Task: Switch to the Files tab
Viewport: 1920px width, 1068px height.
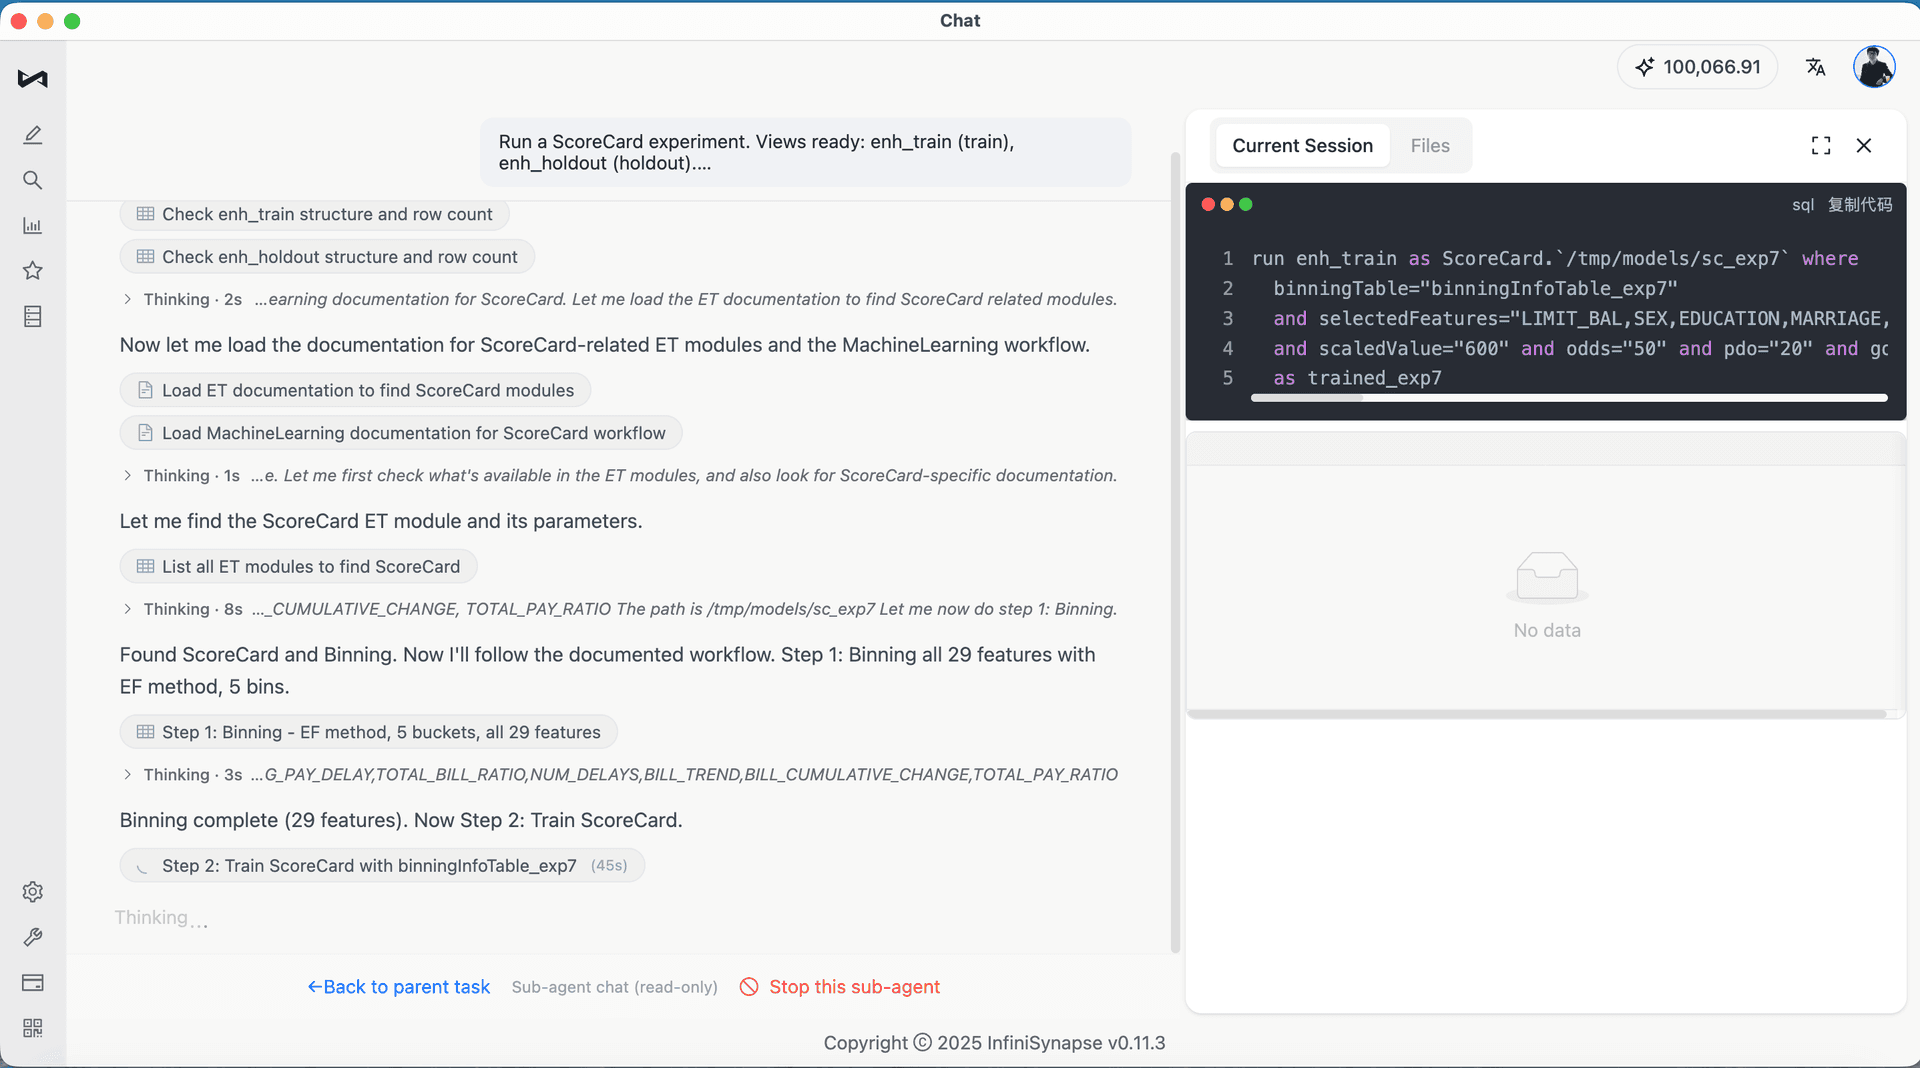Action: tap(1430, 146)
